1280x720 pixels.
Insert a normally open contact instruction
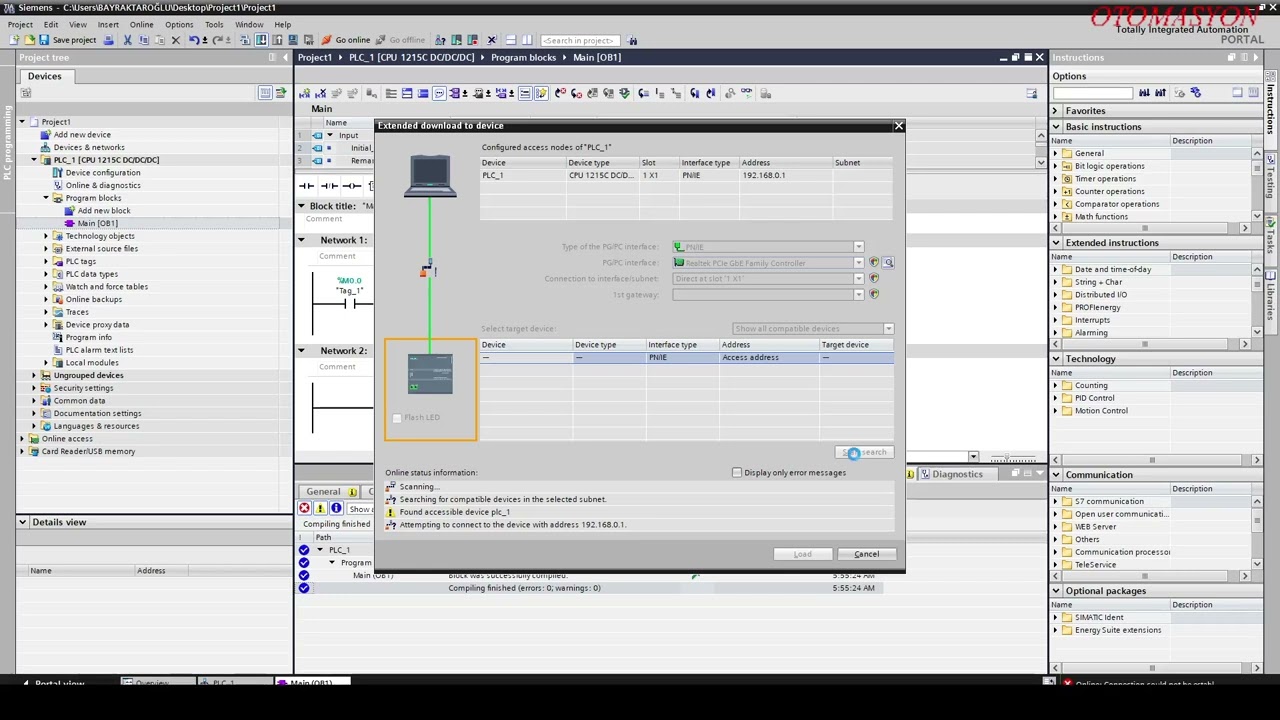click(307, 185)
